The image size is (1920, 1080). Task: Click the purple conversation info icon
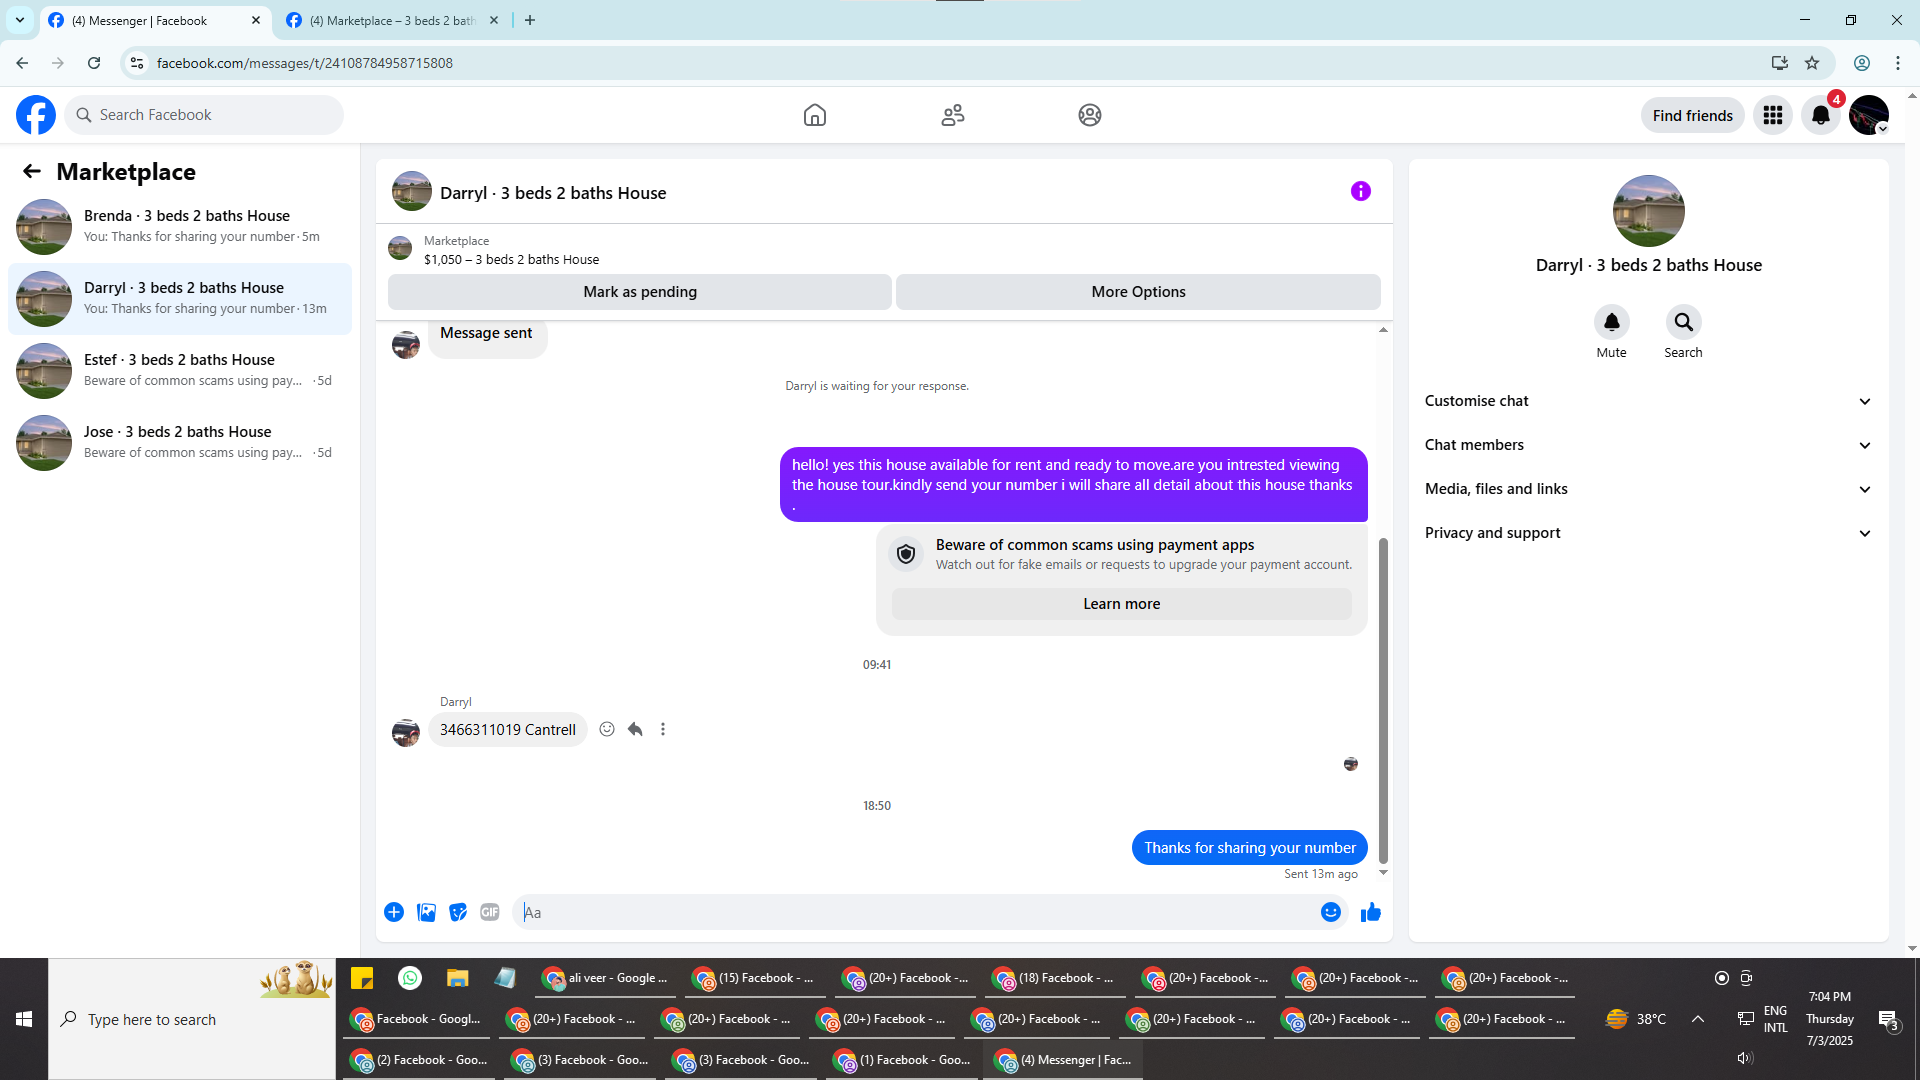[x=1360, y=191]
